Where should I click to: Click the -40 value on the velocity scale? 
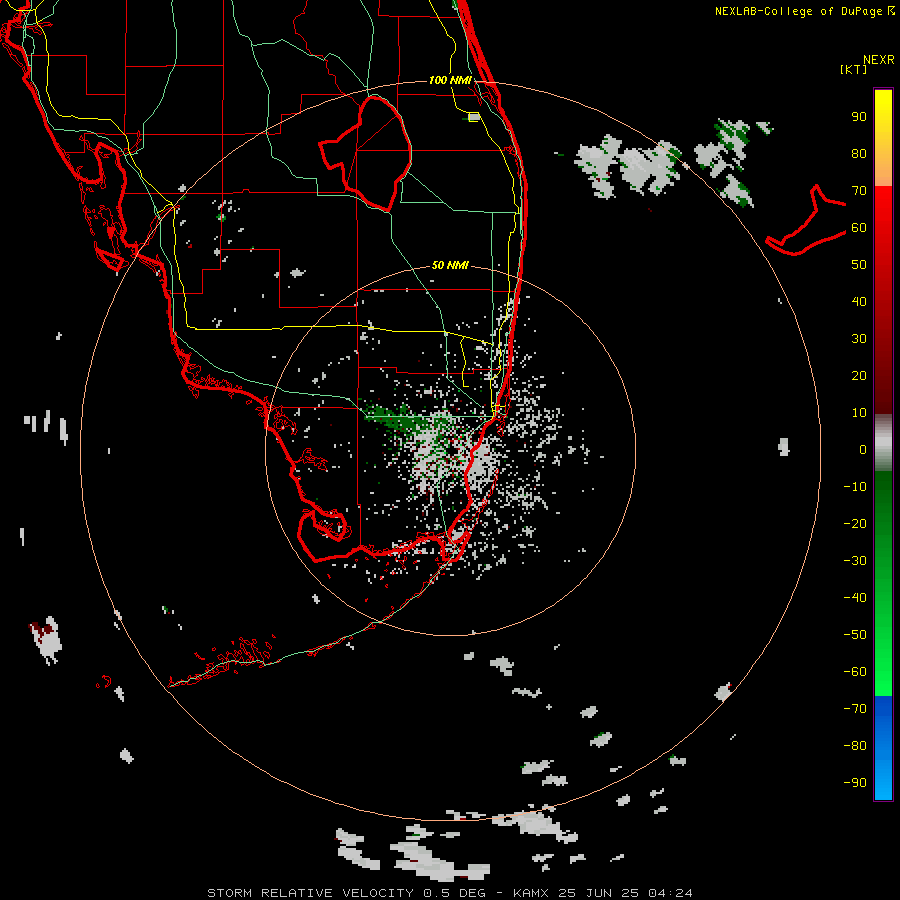tap(855, 598)
